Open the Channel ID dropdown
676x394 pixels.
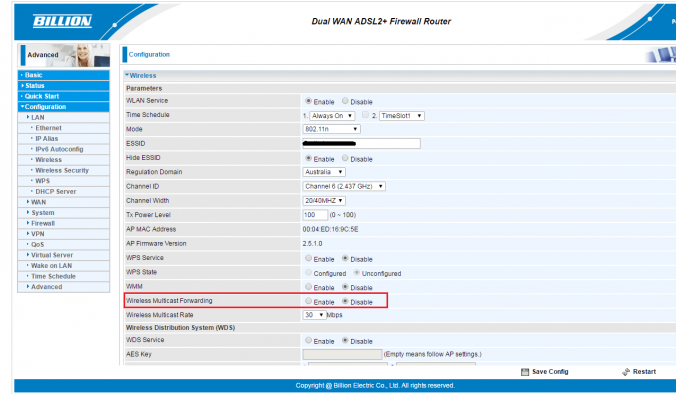pos(344,186)
